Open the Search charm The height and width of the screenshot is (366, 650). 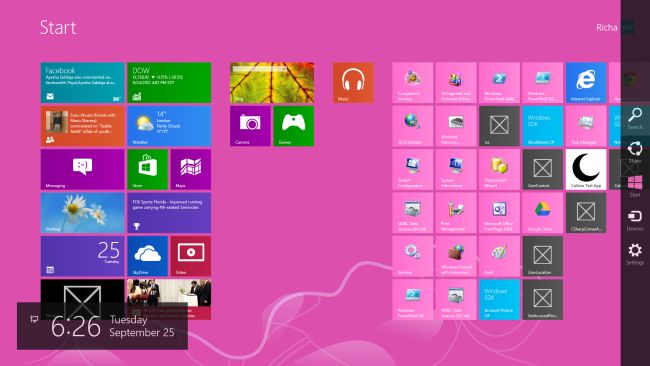(x=635, y=118)
